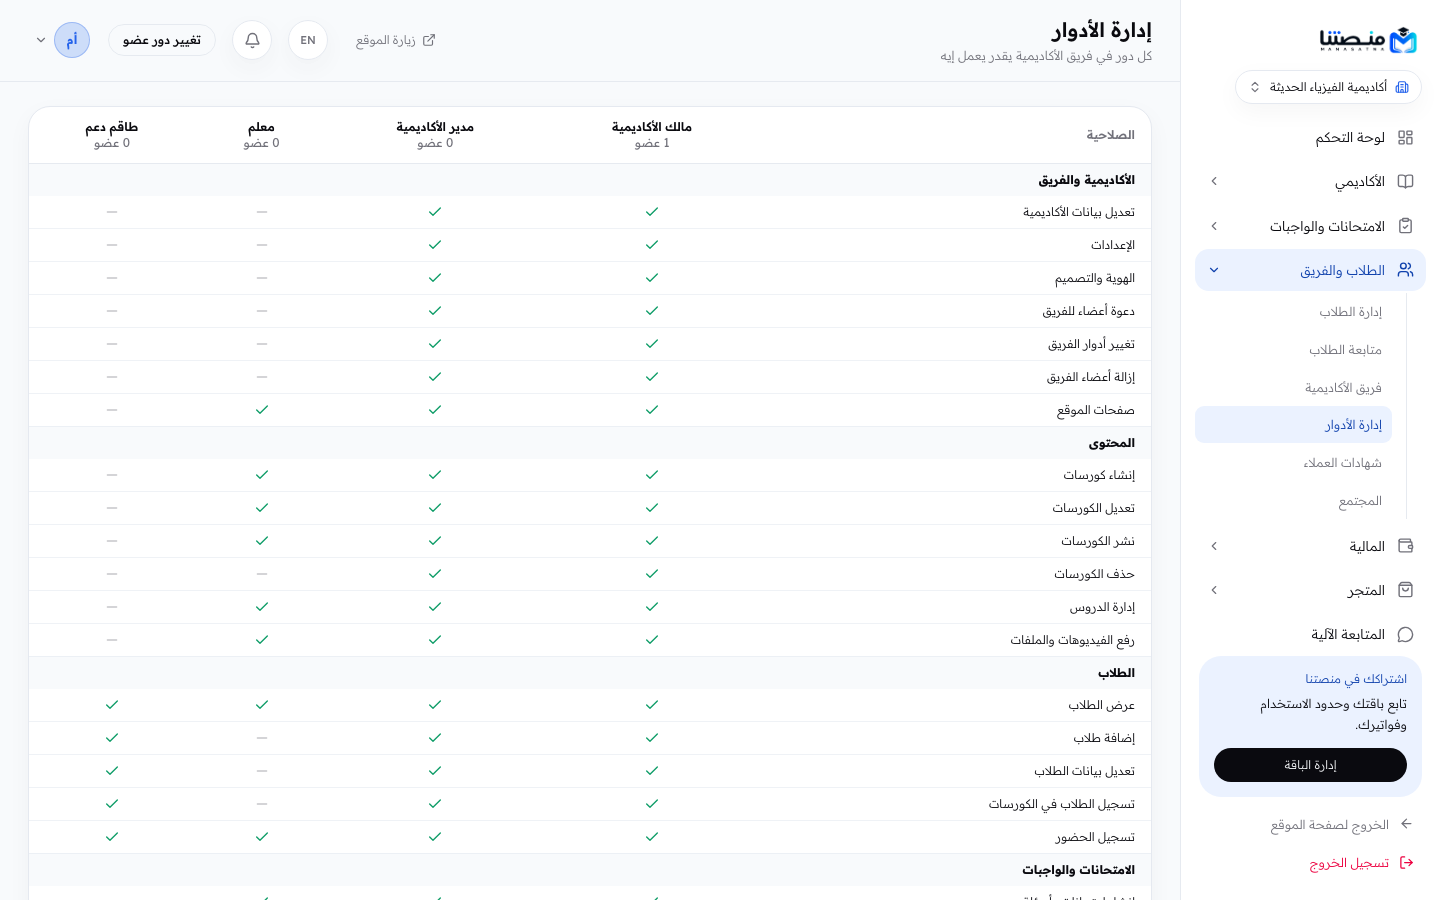Screen dimensions: 1440x900
Task: Click the طاقم دعم column header
Action: click(x=112, y=135)
